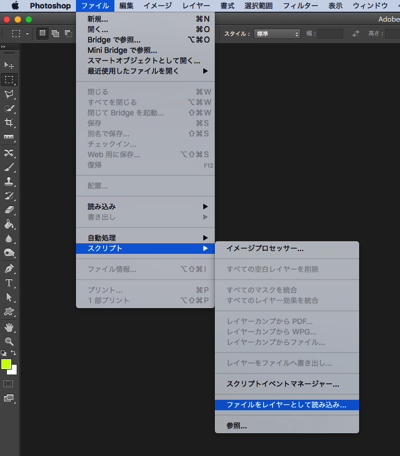Click the white background color swatch
This screenshot has width=400, height=456.
(x=14, y=372)
